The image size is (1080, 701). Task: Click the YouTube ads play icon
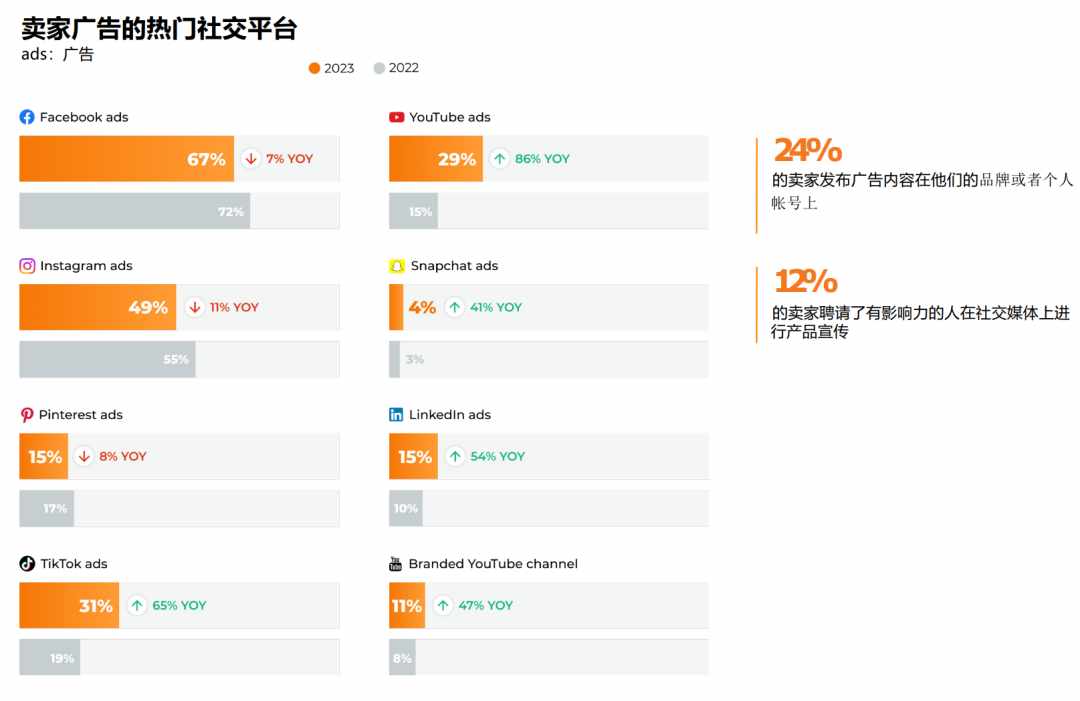397,117
